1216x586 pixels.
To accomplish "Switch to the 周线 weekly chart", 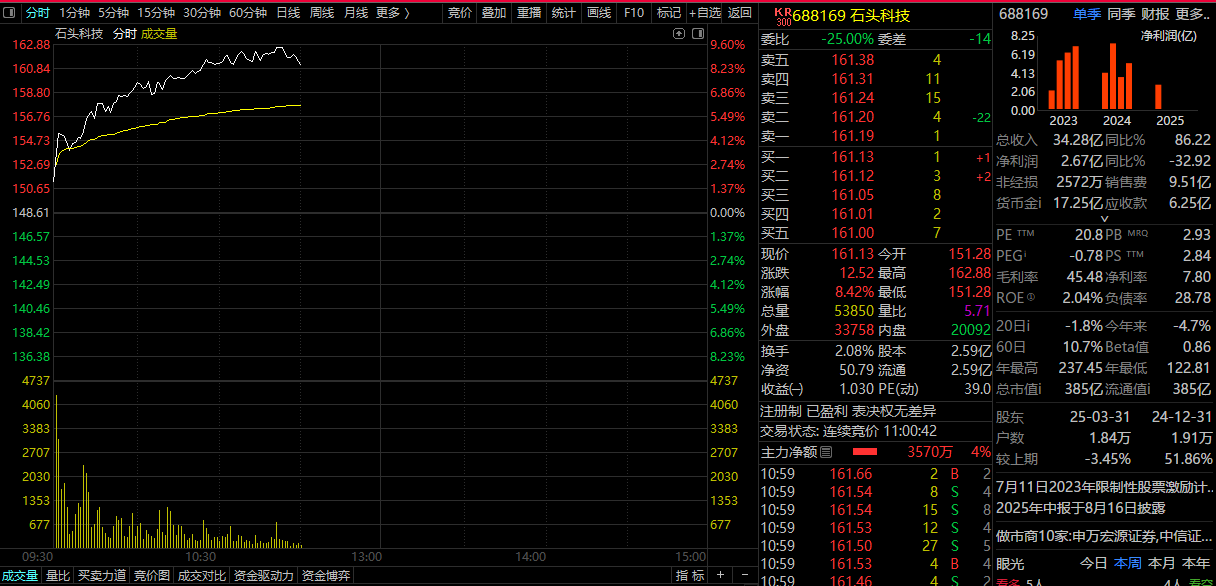I will (x=322, y=13).
